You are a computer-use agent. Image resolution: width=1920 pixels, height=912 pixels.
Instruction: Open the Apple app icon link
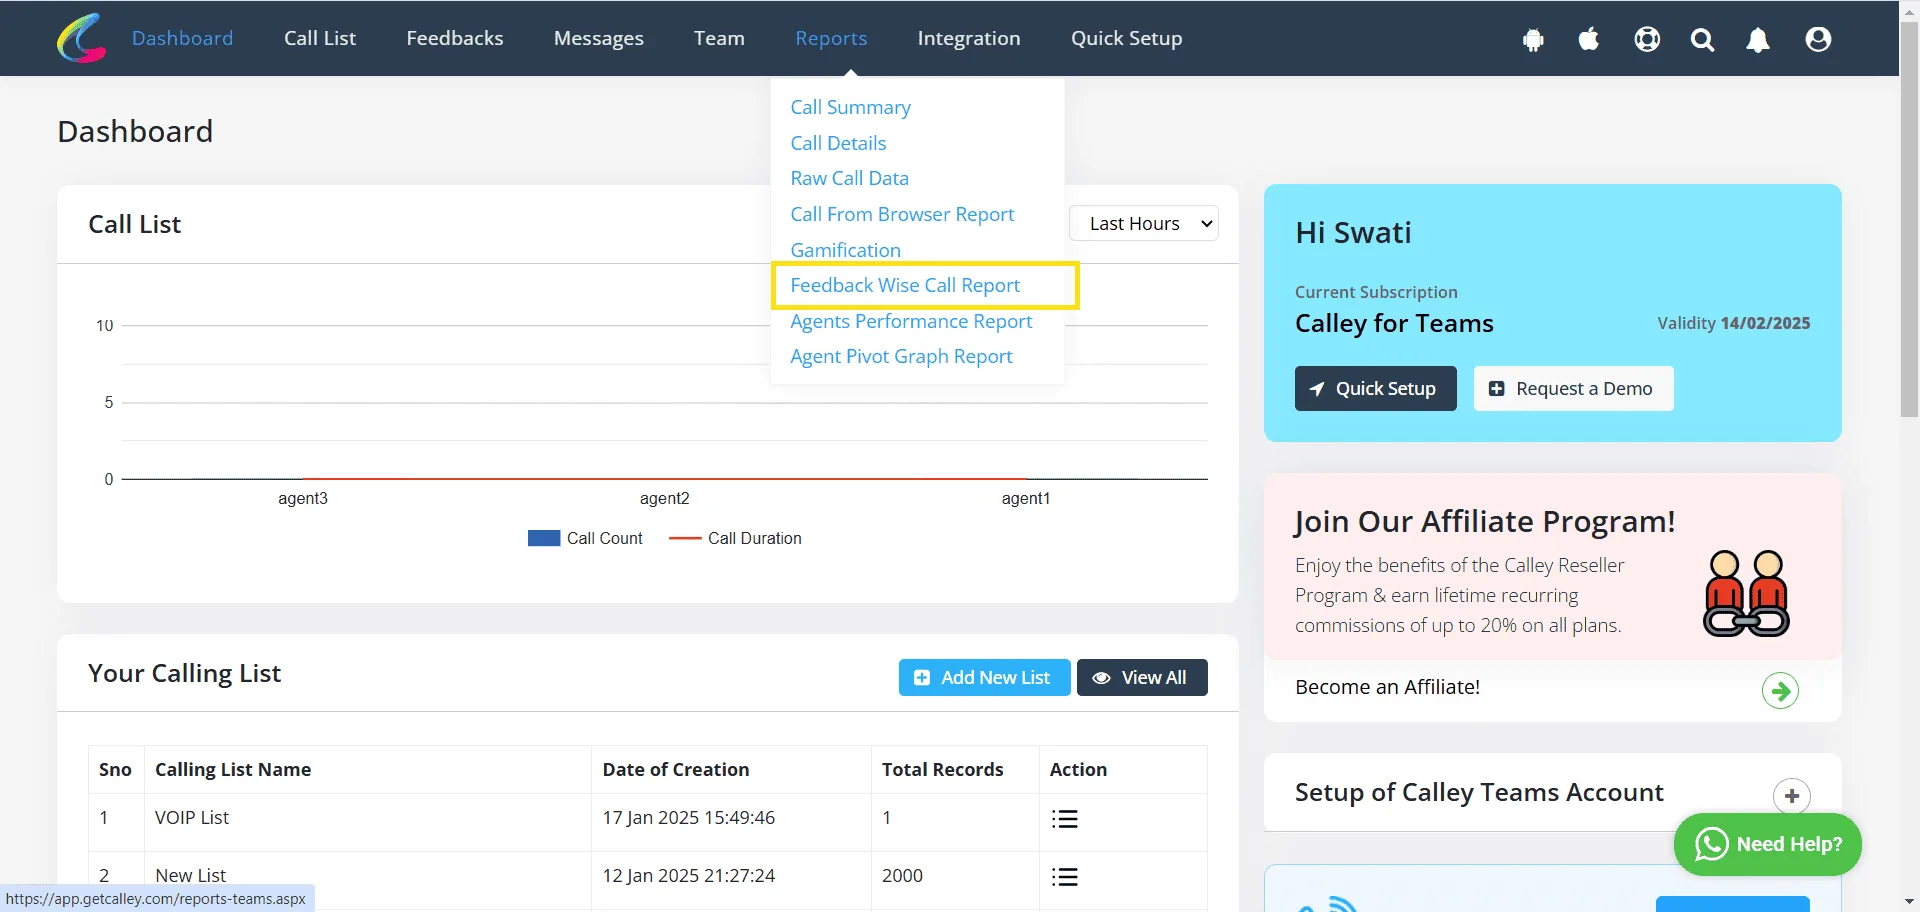[1589, 39]
